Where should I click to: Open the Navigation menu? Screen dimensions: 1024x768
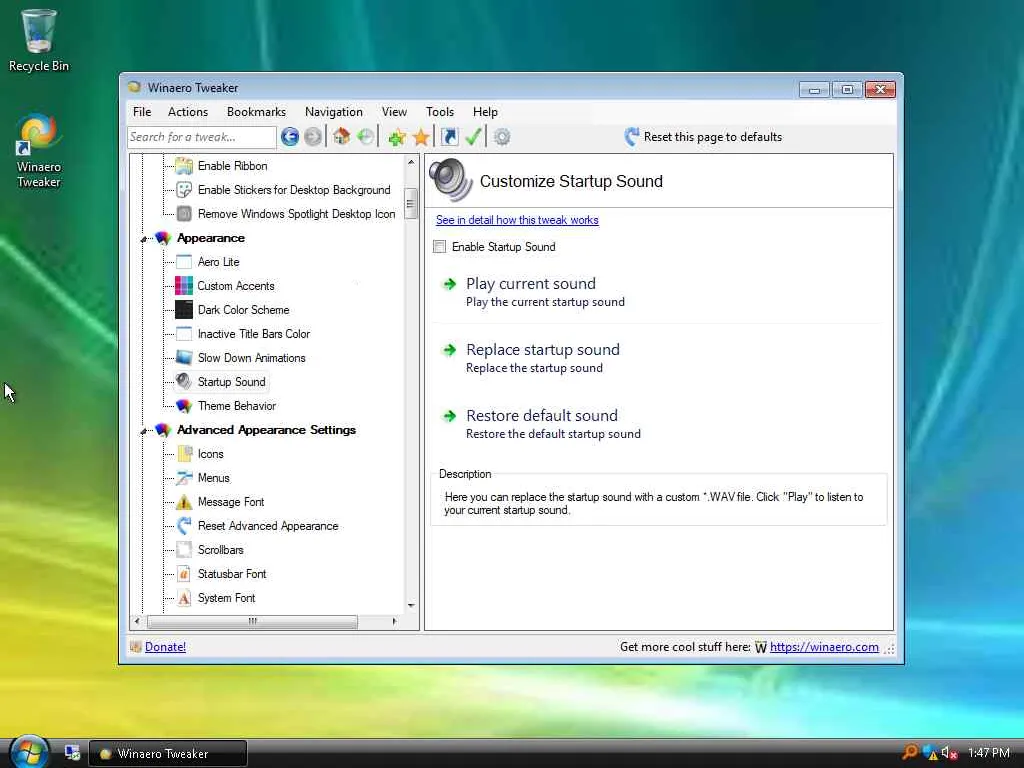333,112
